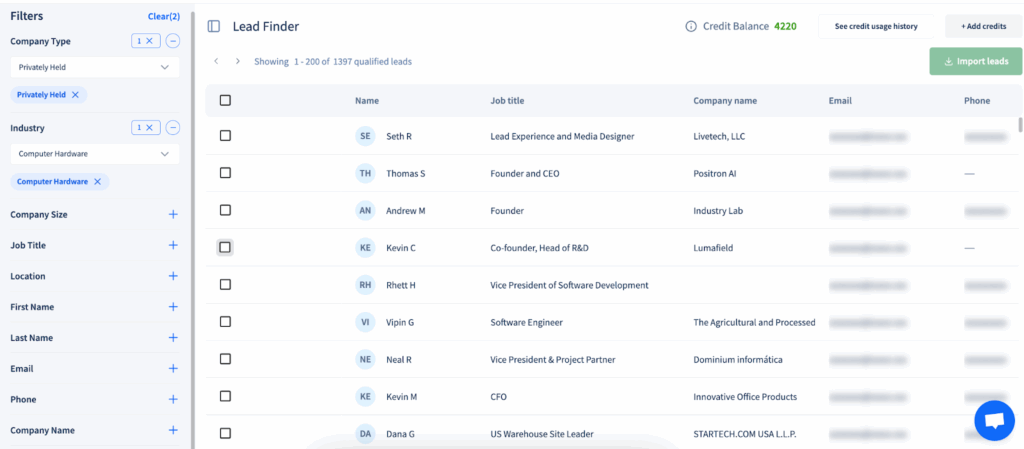Click the Credit Balance info icon
1024x449 pixels.
tap(691, 27)
